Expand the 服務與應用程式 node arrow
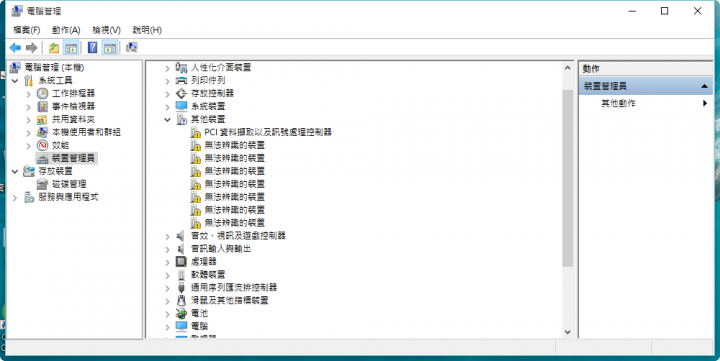This screenshot has width=720, height=361. 15,197
